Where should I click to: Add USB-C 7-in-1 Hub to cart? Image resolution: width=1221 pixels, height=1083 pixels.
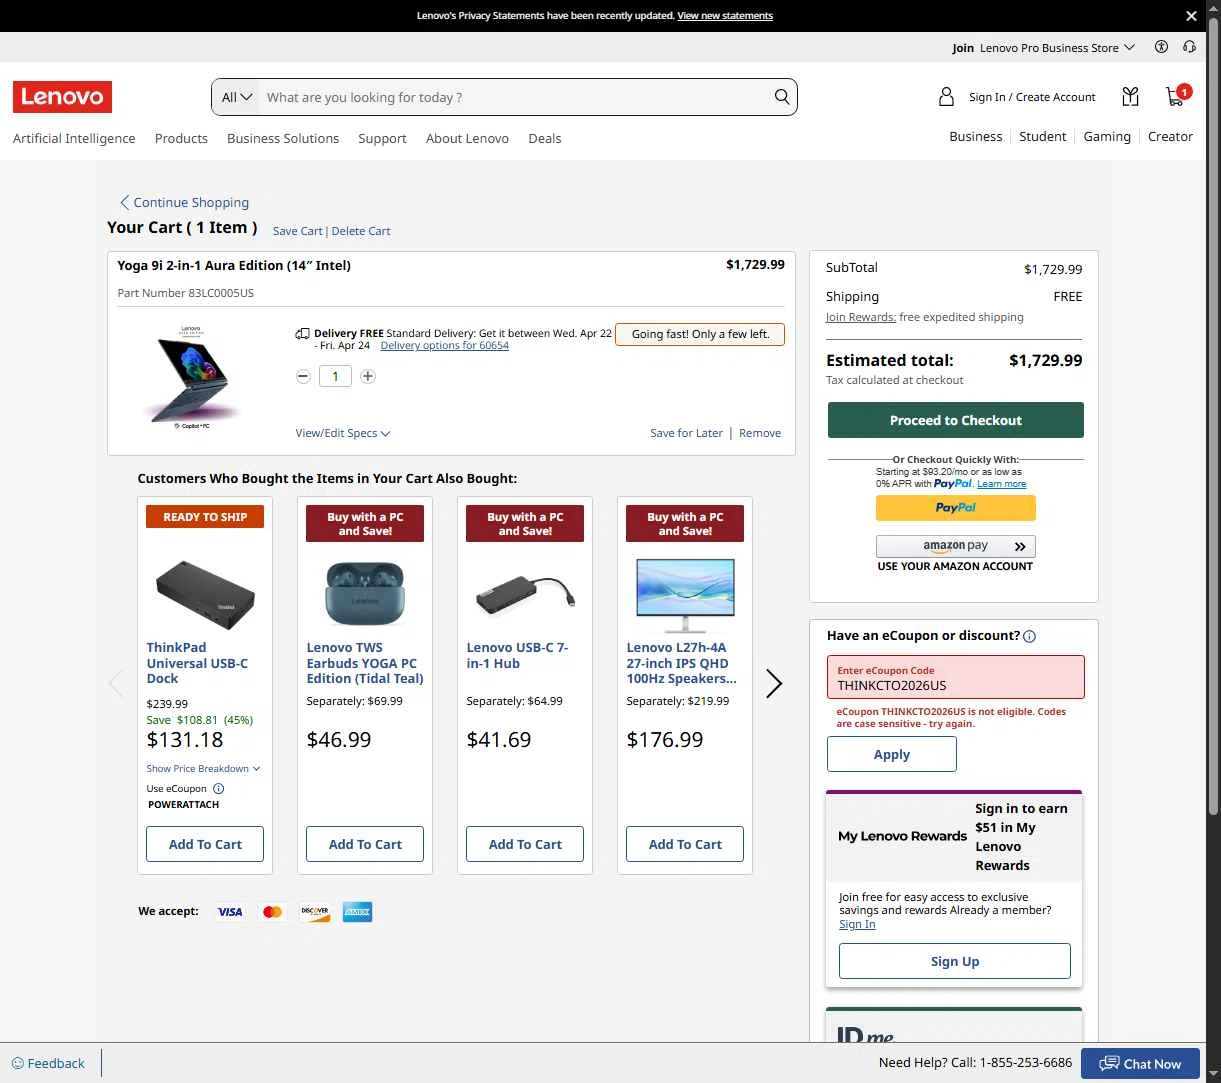coord(525,844)
